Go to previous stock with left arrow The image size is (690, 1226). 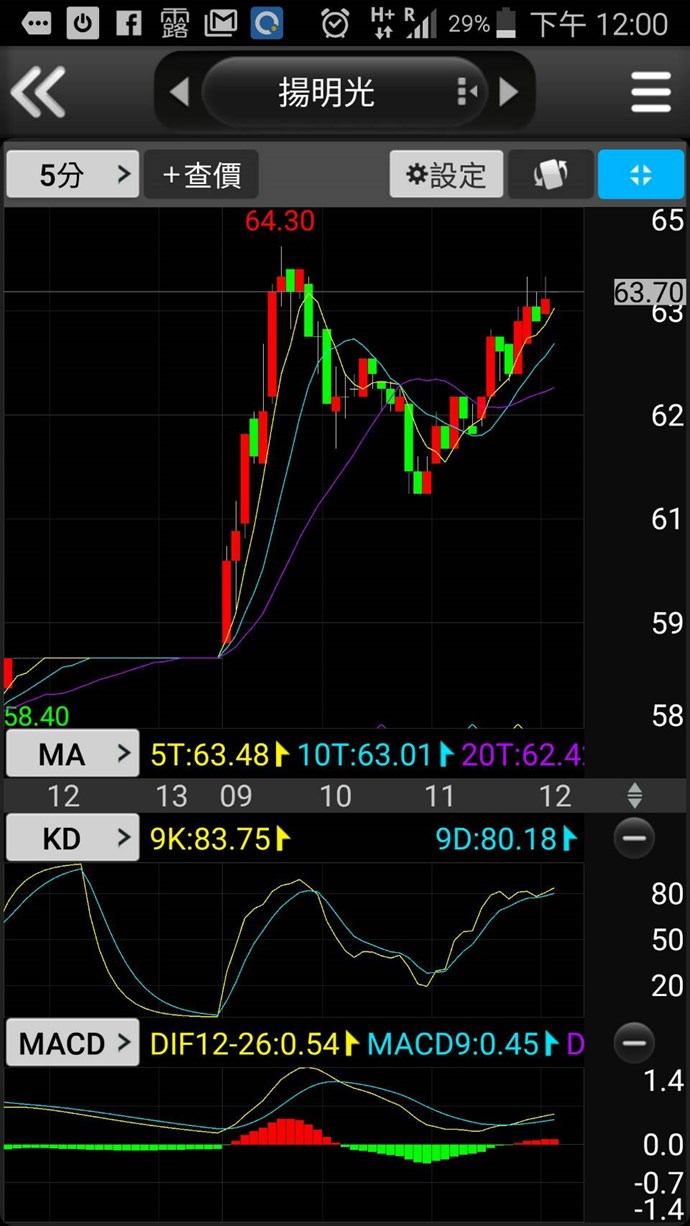pyautogui.click(x=179, y=93)
